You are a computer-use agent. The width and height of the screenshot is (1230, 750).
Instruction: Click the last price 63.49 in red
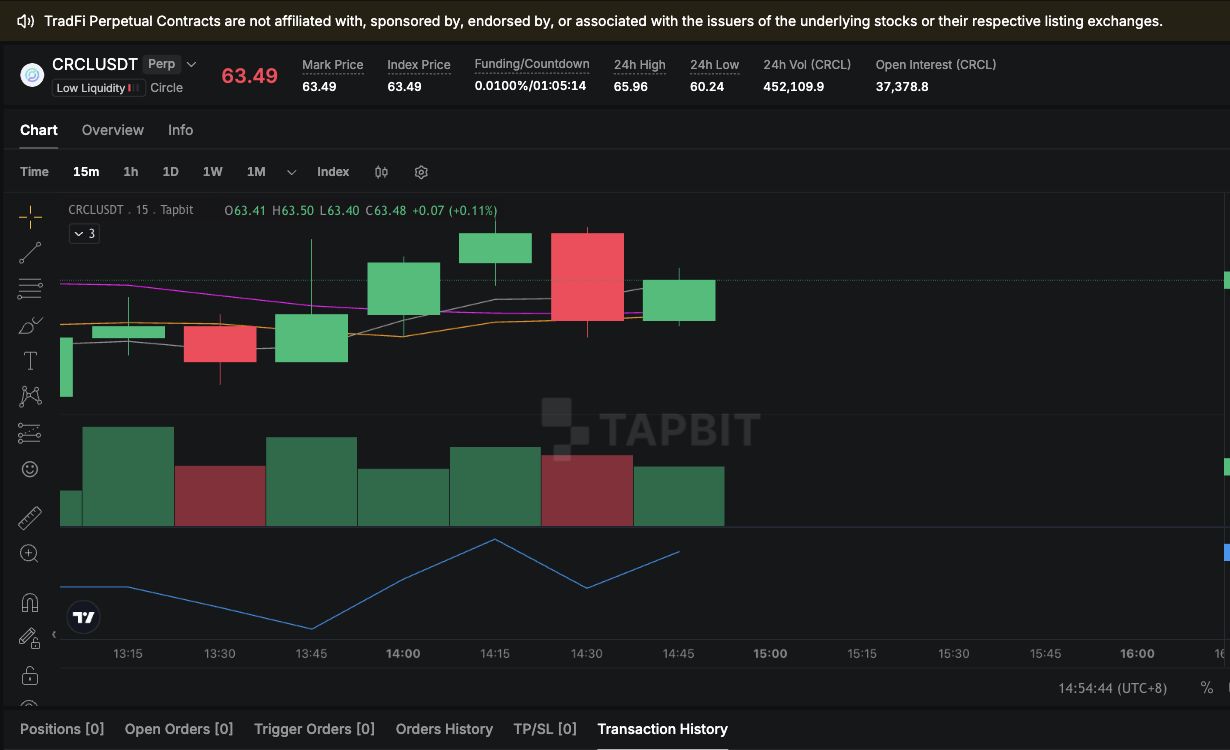[249, 76]
